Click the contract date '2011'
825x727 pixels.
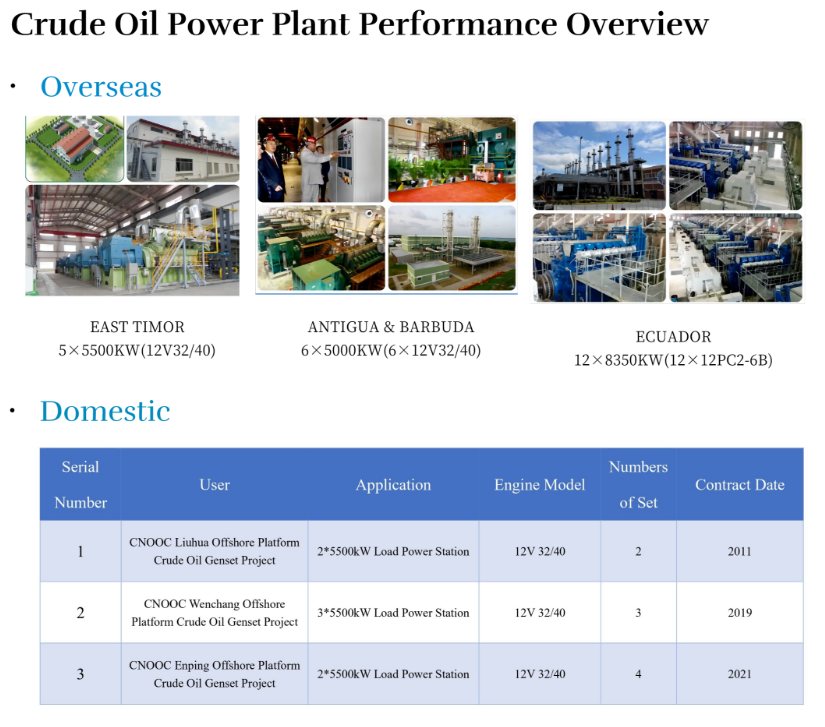tap(740, 551)
